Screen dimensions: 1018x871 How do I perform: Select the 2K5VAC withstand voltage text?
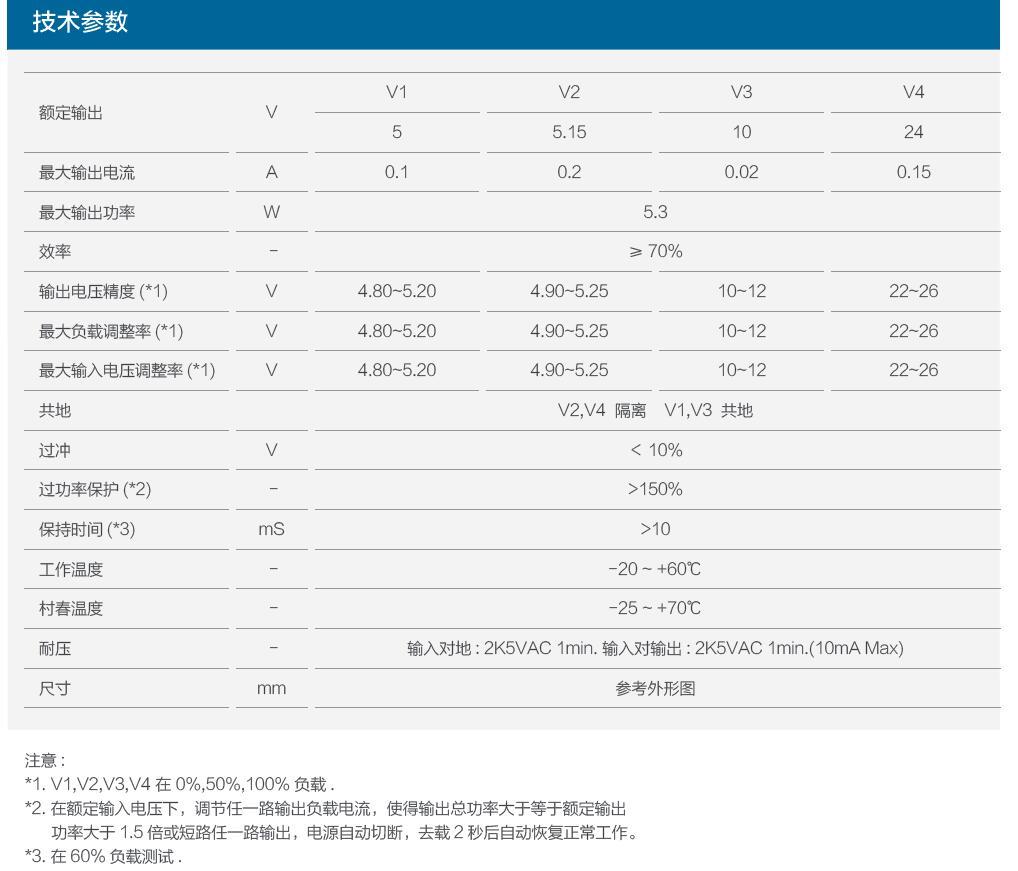pyautogui.click(x=655, y=648)
